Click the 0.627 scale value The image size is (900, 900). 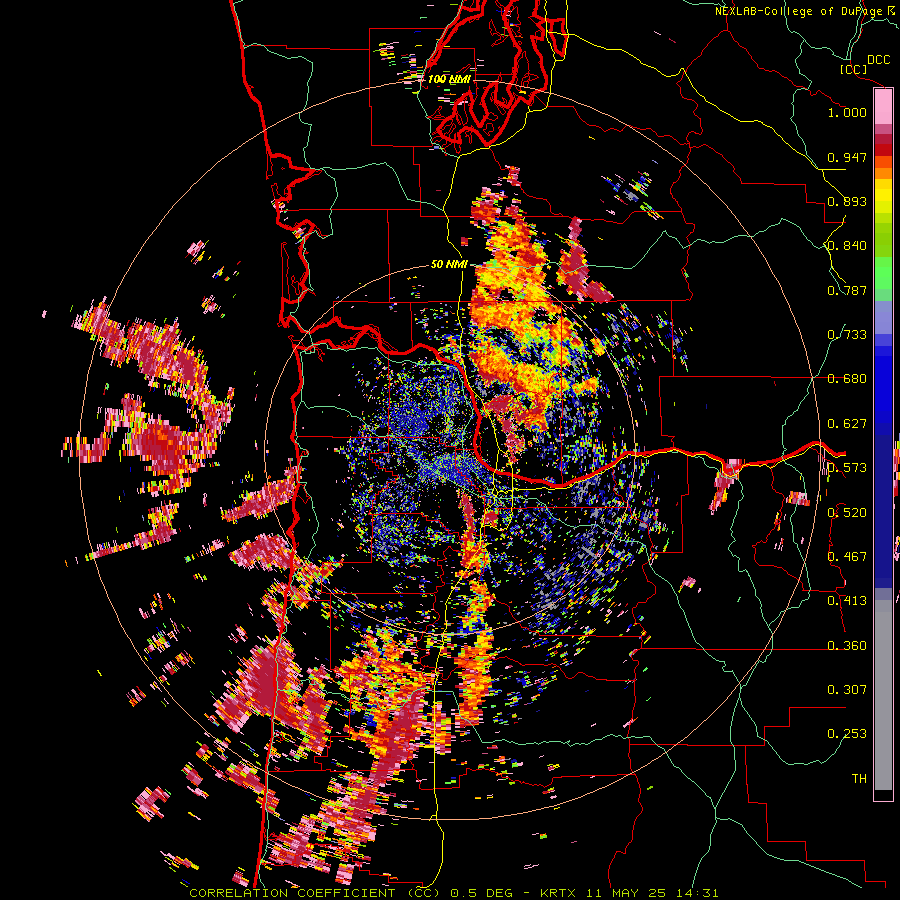pos(847,424)
